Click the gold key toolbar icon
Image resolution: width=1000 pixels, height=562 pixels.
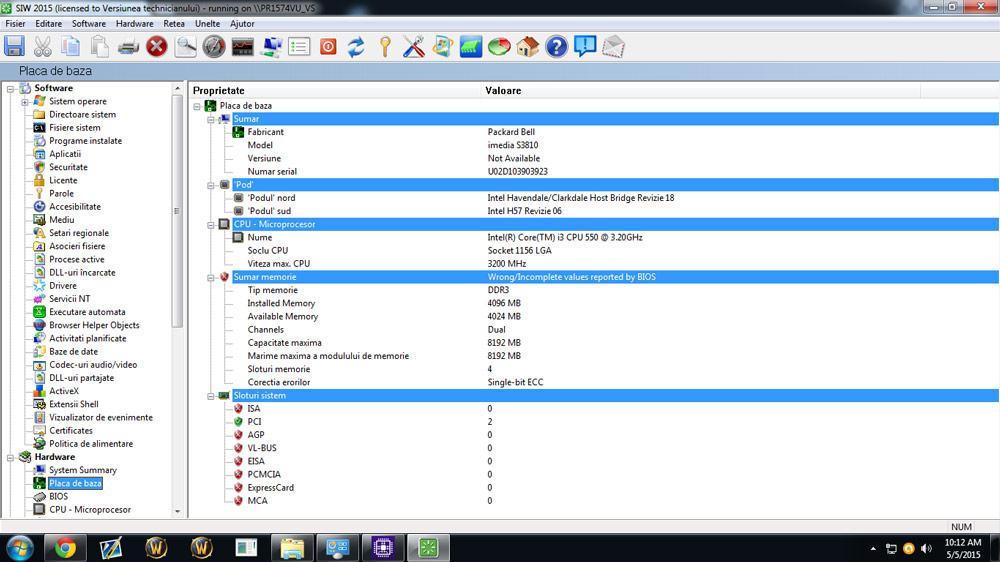(x=385, y=47)
